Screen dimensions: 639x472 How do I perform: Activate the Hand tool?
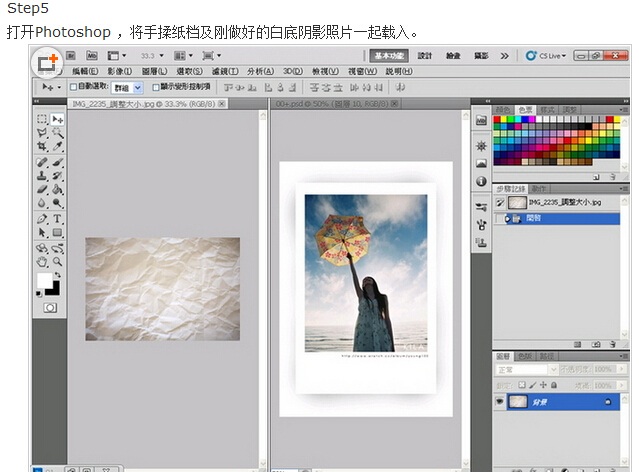(43, 261)
